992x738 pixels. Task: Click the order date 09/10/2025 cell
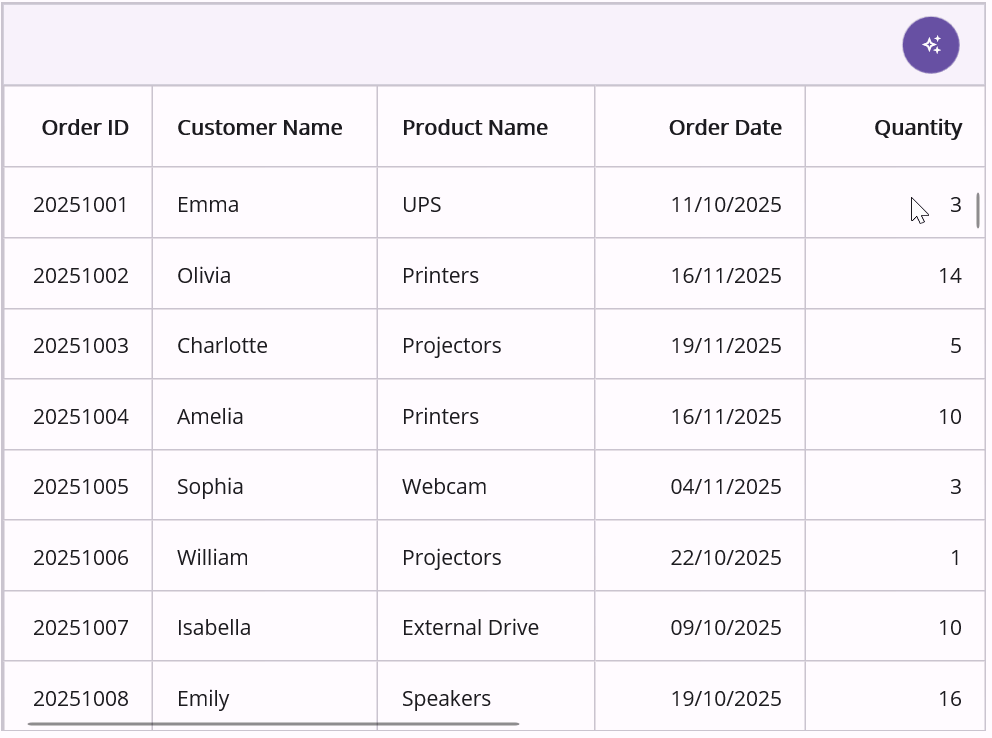click(x=726, y=628)
